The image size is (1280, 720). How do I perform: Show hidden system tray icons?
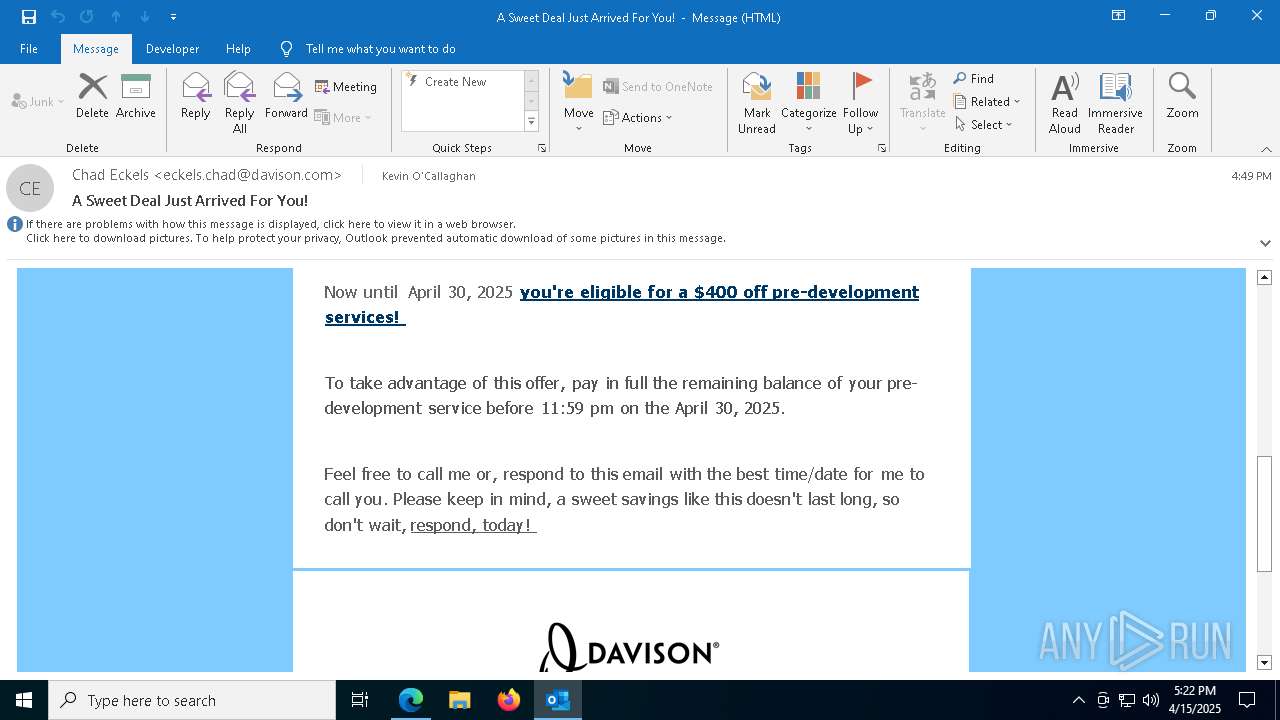coord(1078,700)
